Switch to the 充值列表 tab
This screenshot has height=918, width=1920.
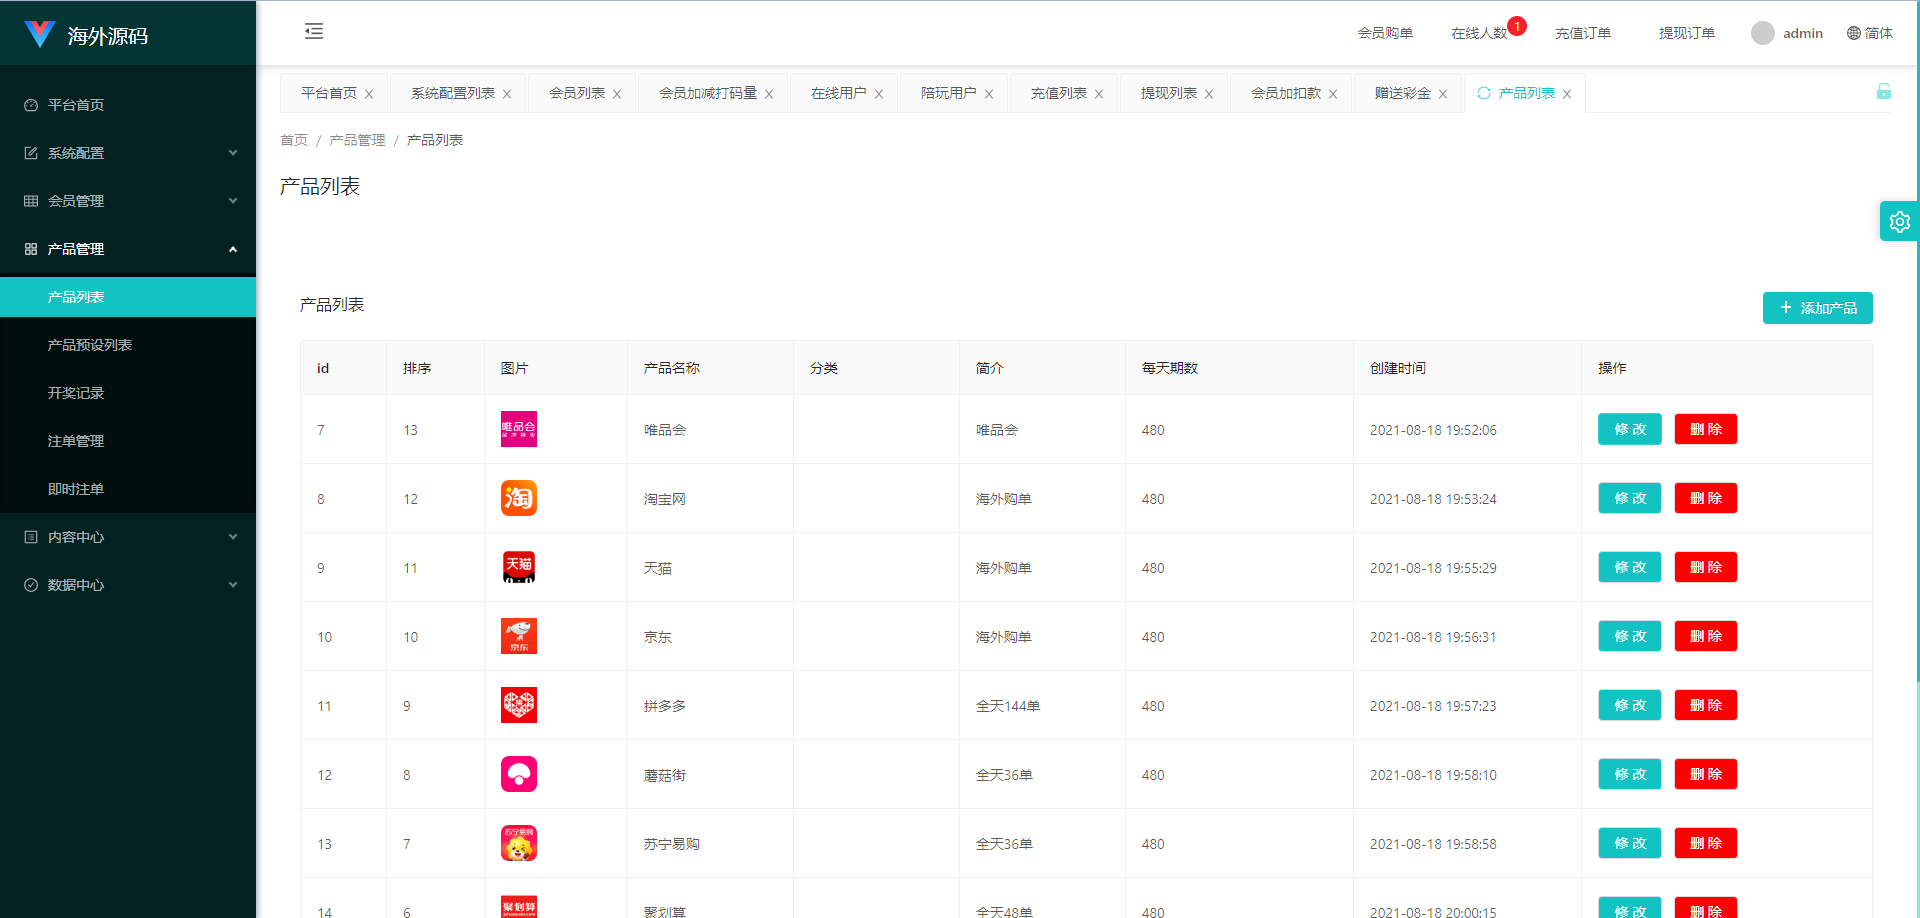[1058, 93]
